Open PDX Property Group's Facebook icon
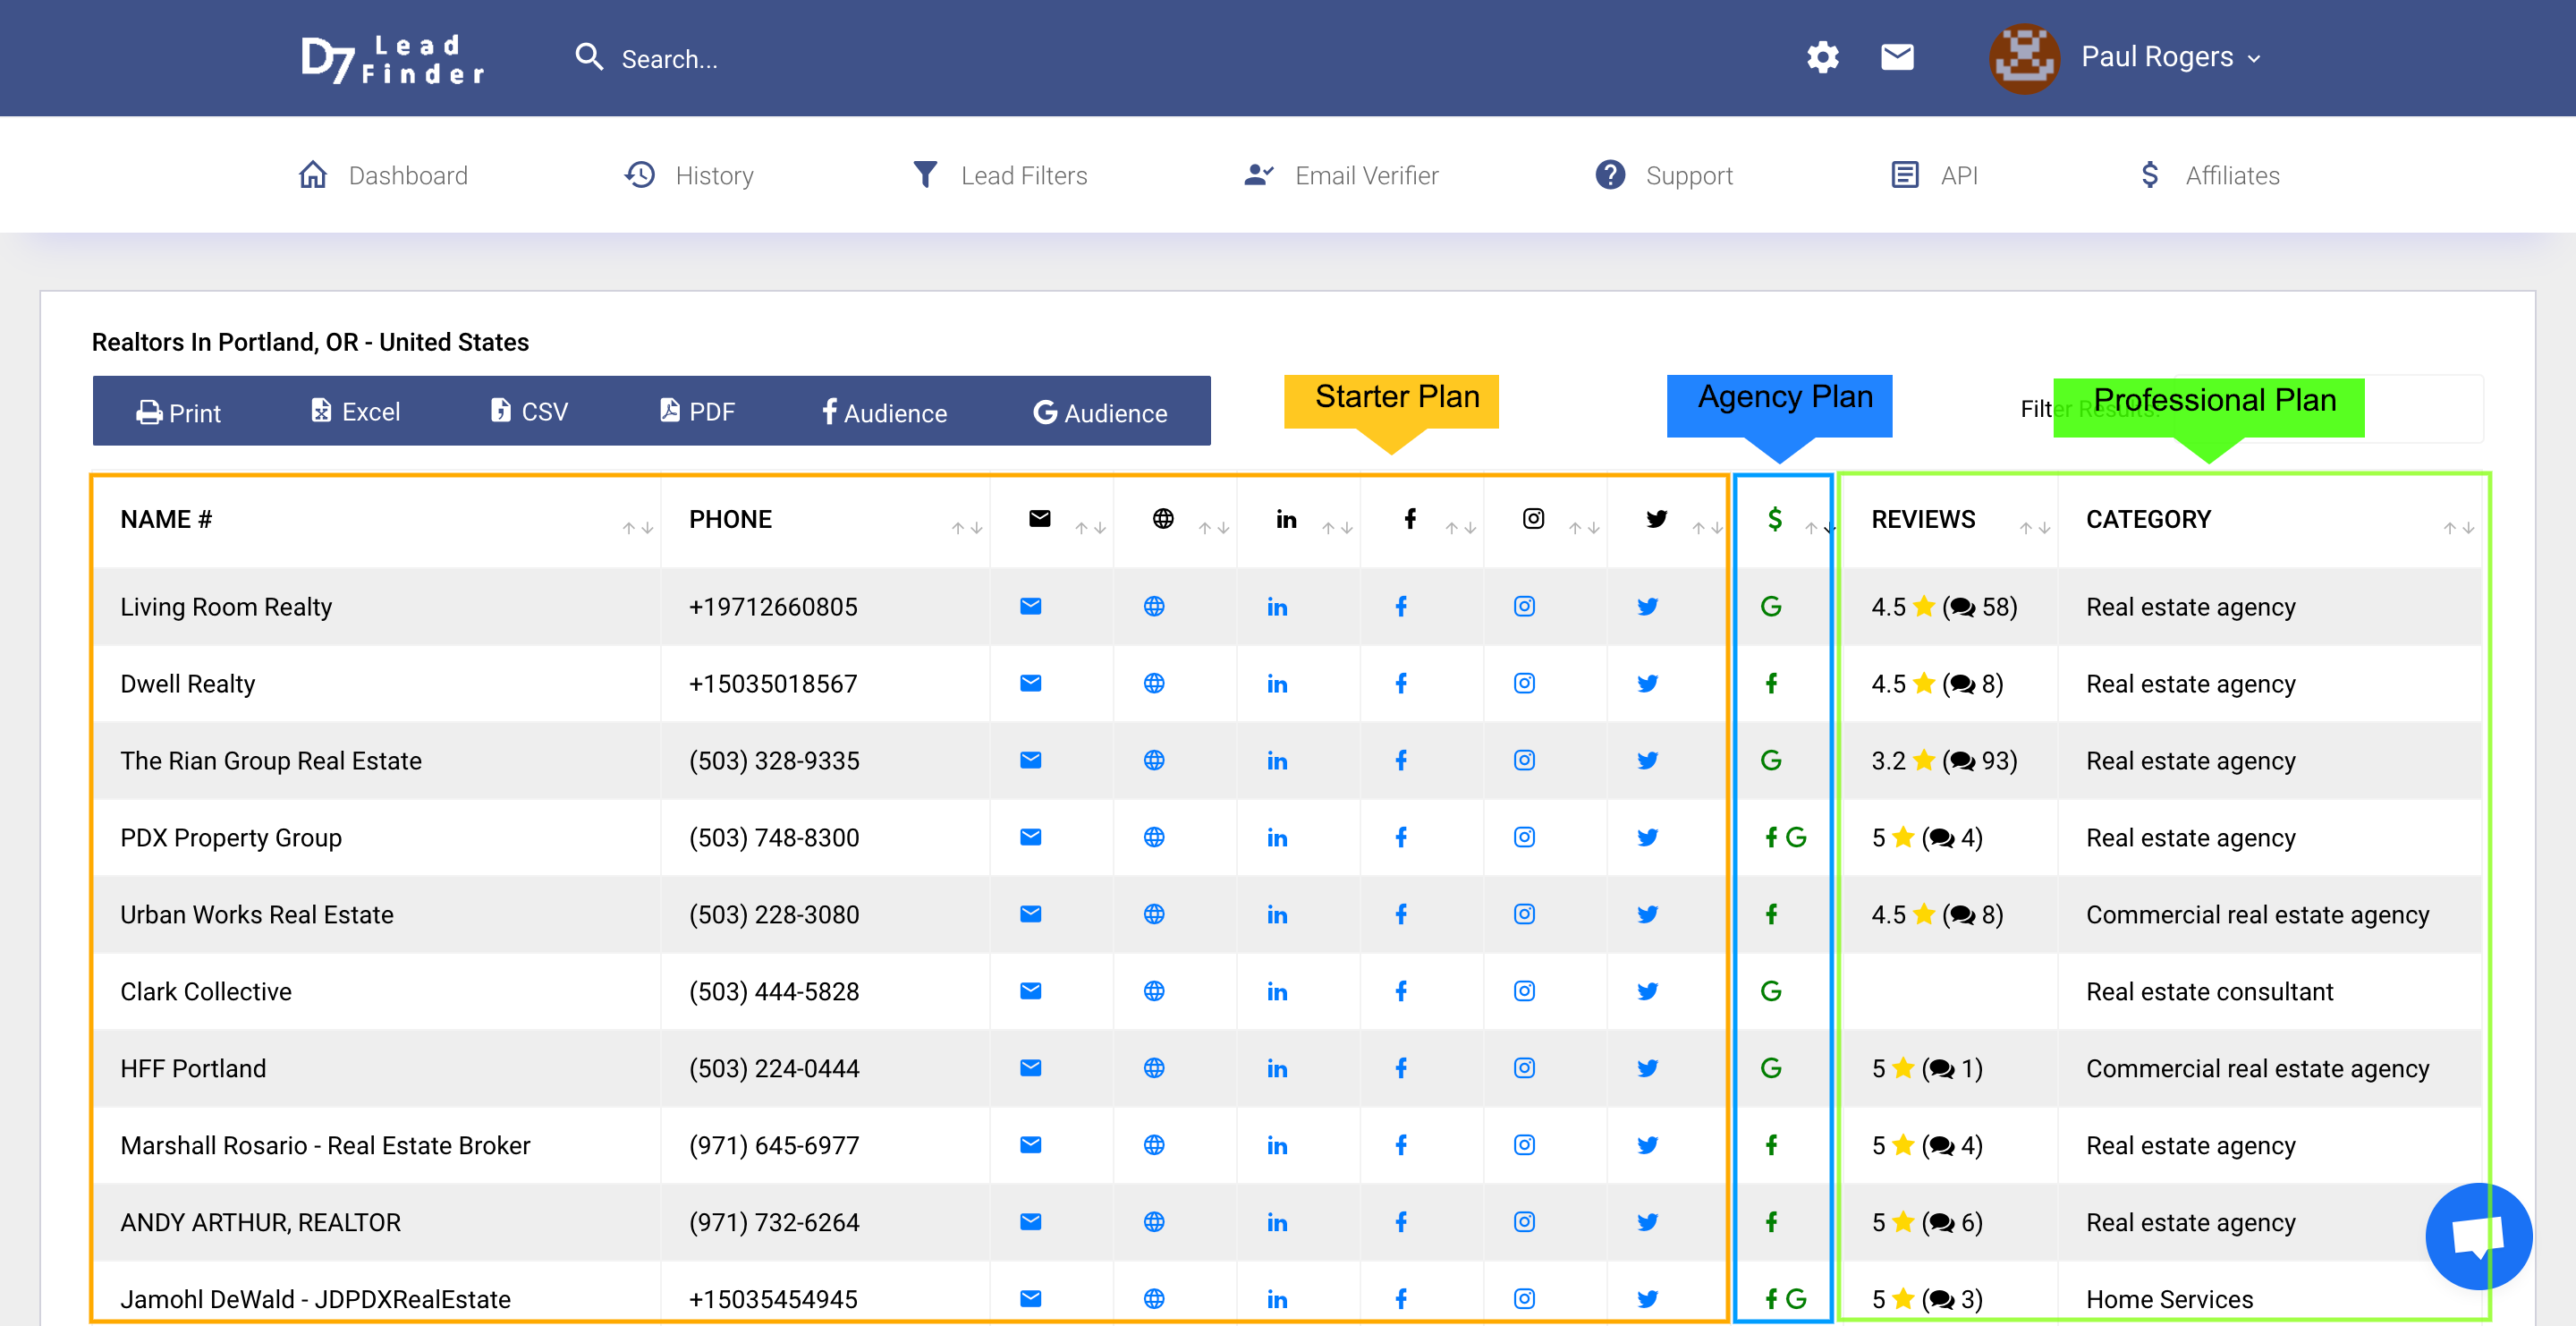The image size is (2576, 1326). point(1400,837)
